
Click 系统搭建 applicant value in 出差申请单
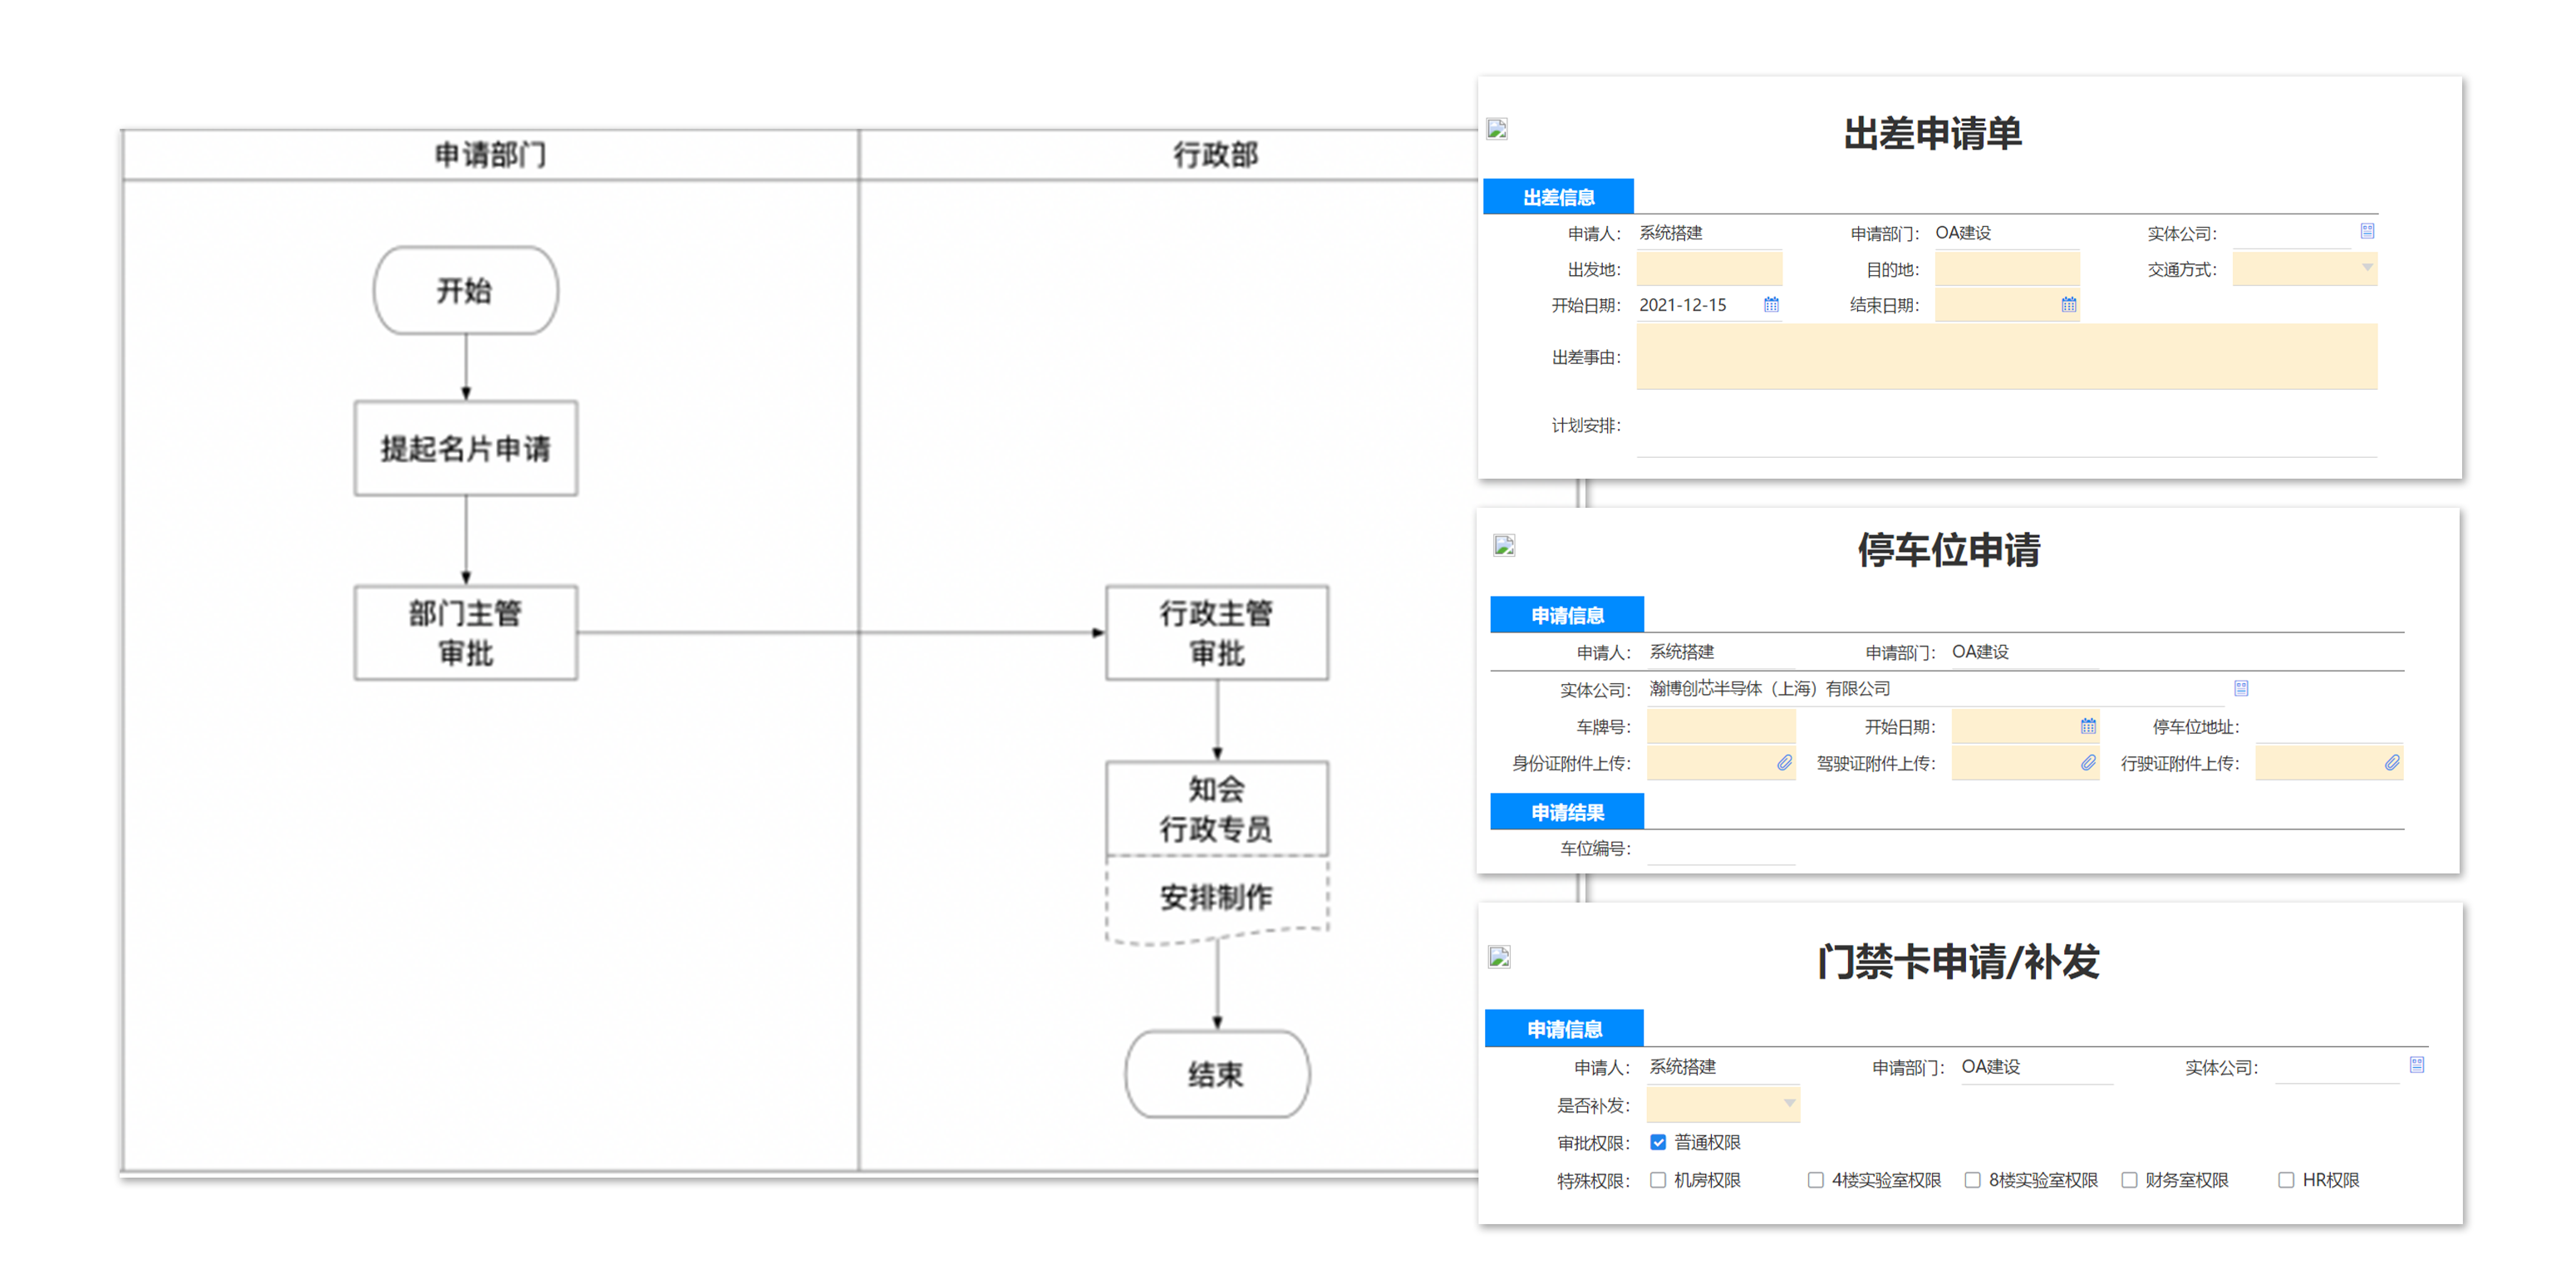pyautogui.click(x=1671, y=232)
